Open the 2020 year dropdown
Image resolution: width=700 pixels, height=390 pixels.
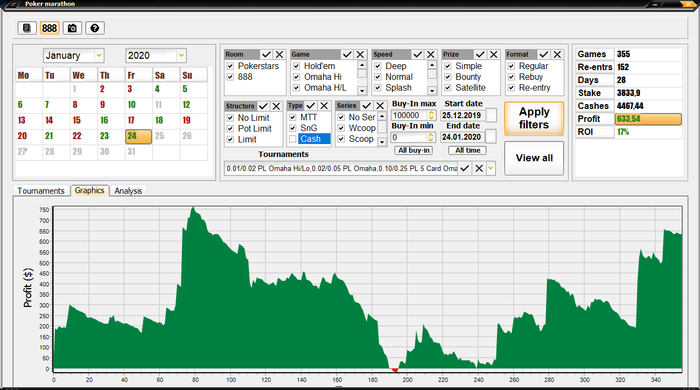point(181,56)
